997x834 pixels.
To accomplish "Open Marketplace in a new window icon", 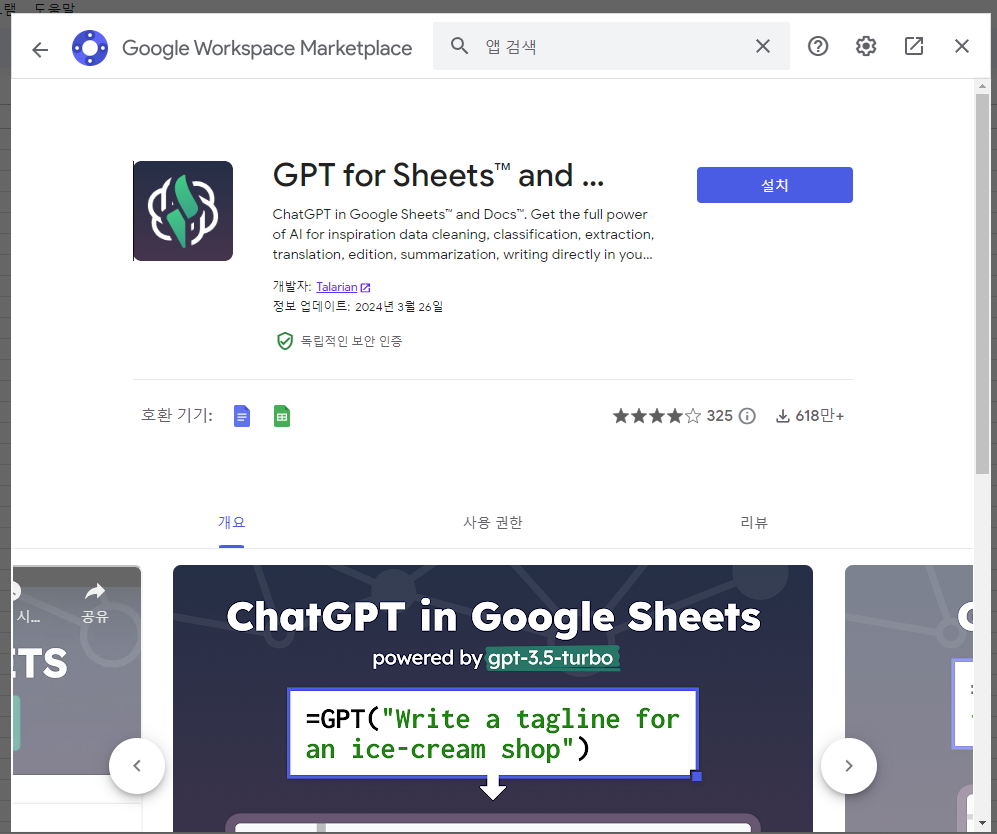I will pyautogui.click(x=914, y=46).
